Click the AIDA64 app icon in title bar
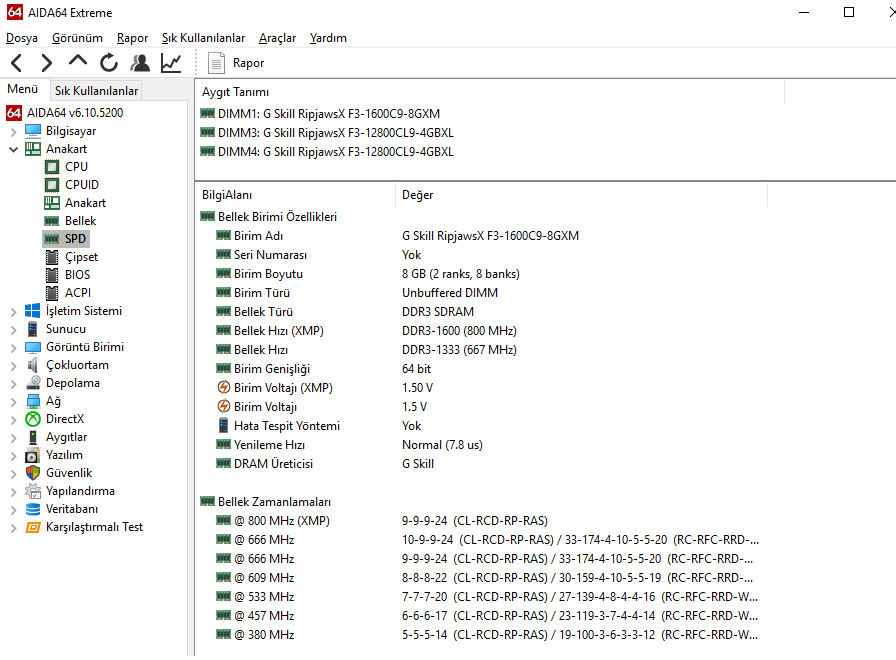 pyautogui.click(x=15, y=12)
